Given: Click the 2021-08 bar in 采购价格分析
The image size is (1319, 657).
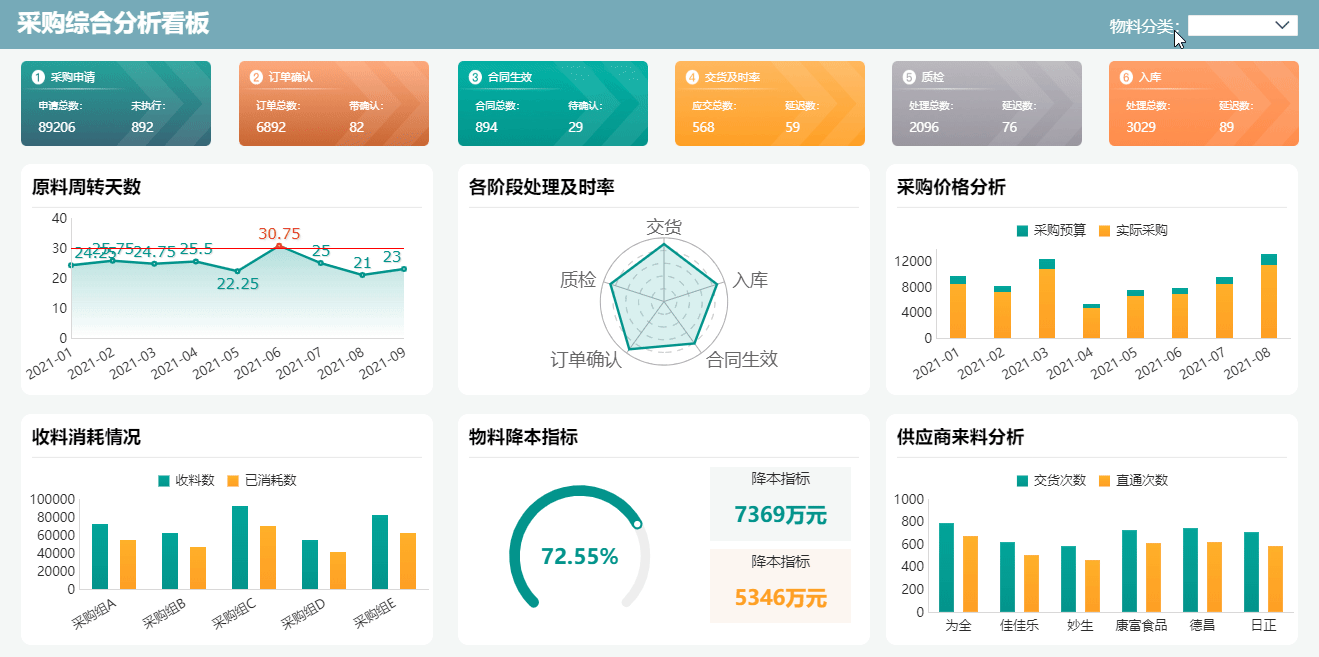Looking at the screenshot, I should [x=1269, y=296].
